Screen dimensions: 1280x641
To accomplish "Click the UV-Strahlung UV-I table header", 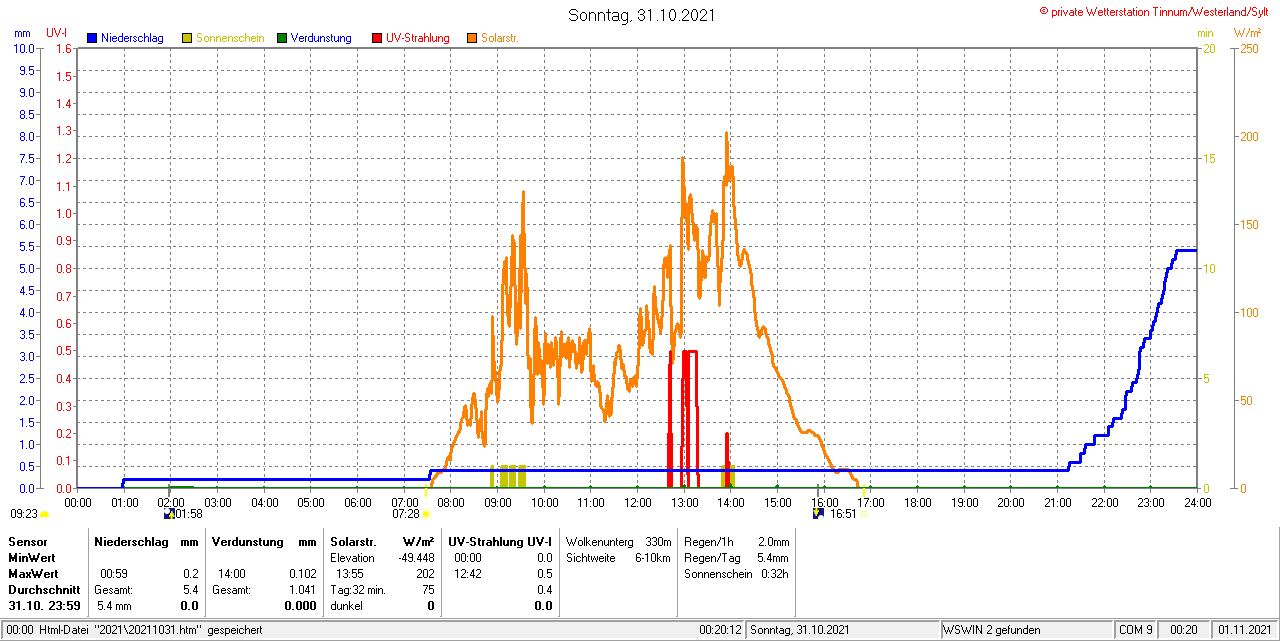I will coord(500,541).
